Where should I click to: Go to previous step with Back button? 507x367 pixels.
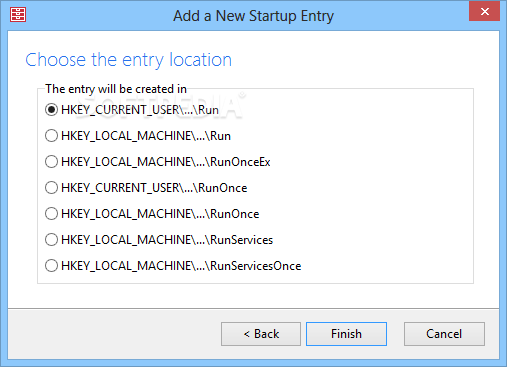click(x=261, y=334)
